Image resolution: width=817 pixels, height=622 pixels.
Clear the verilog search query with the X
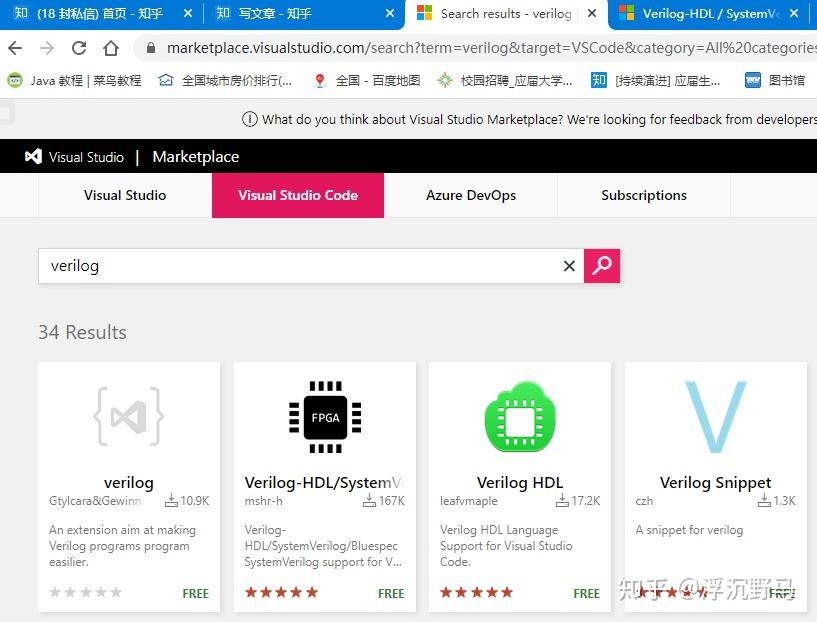point(569,266)
